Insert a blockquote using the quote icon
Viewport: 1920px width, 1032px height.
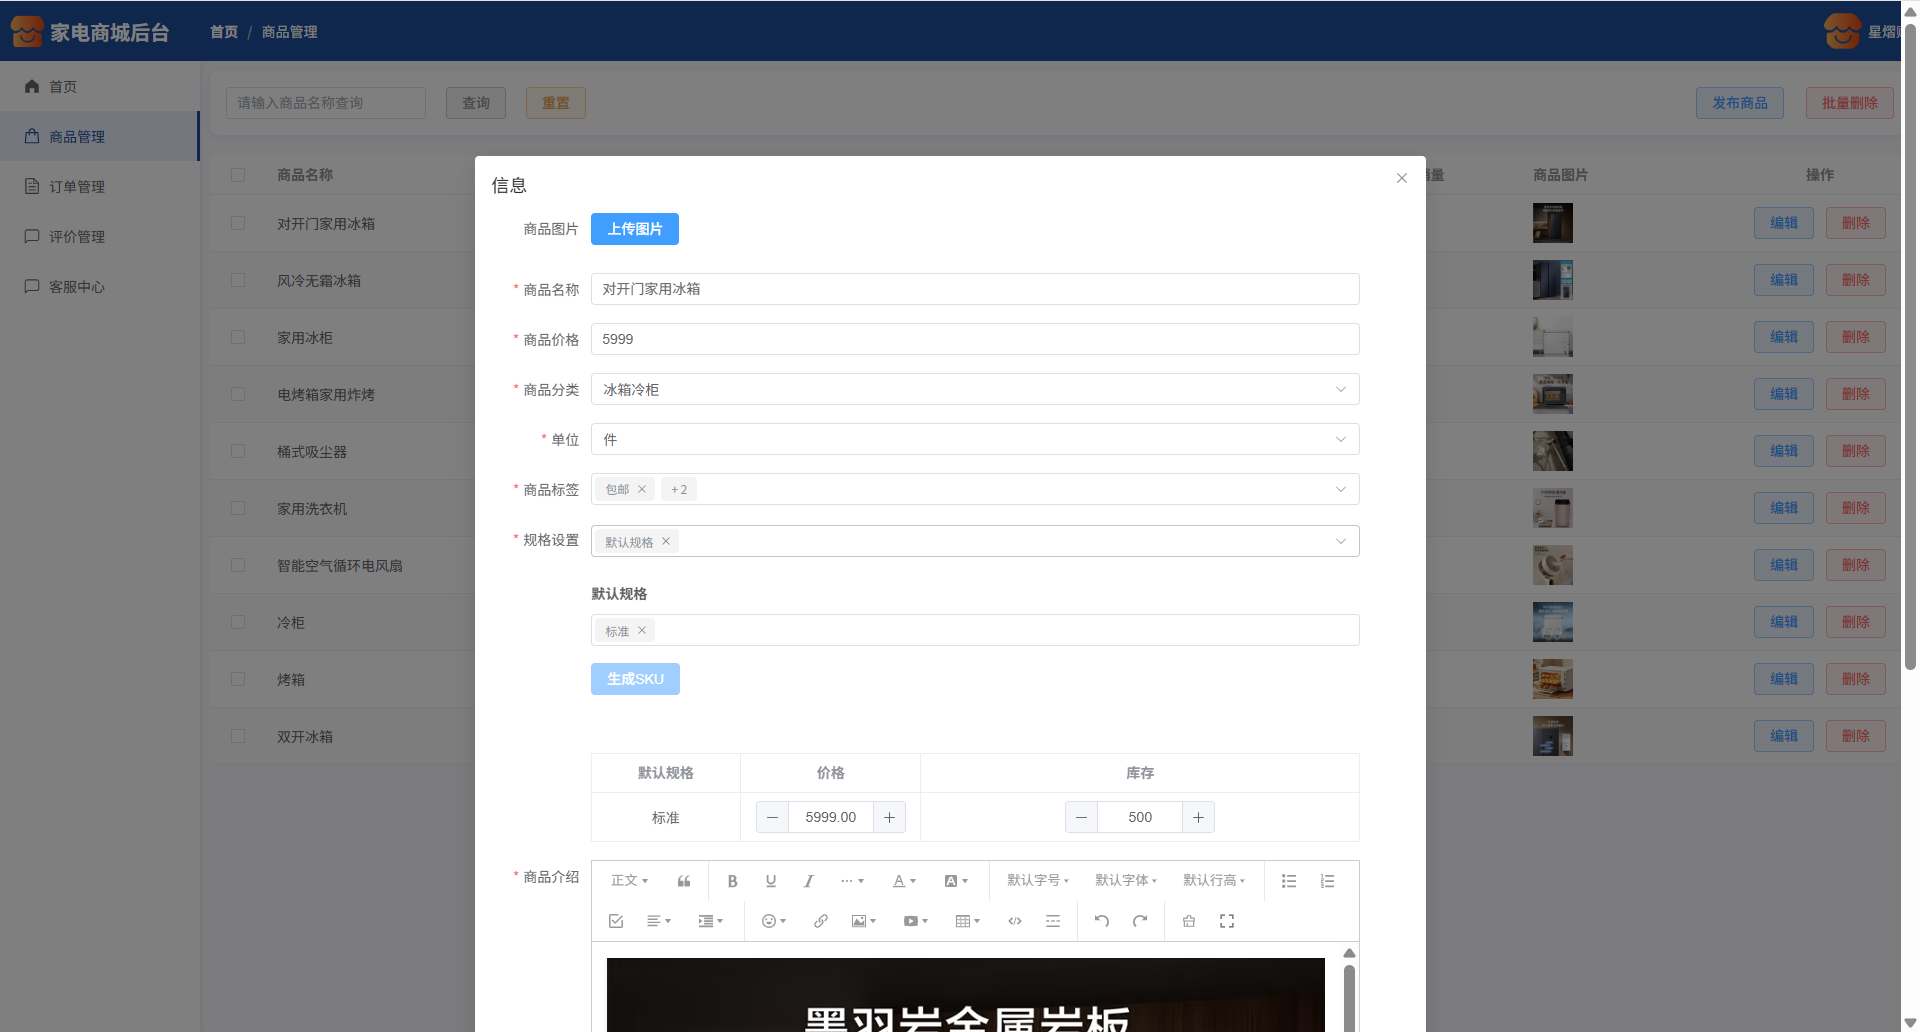(684, 881)
